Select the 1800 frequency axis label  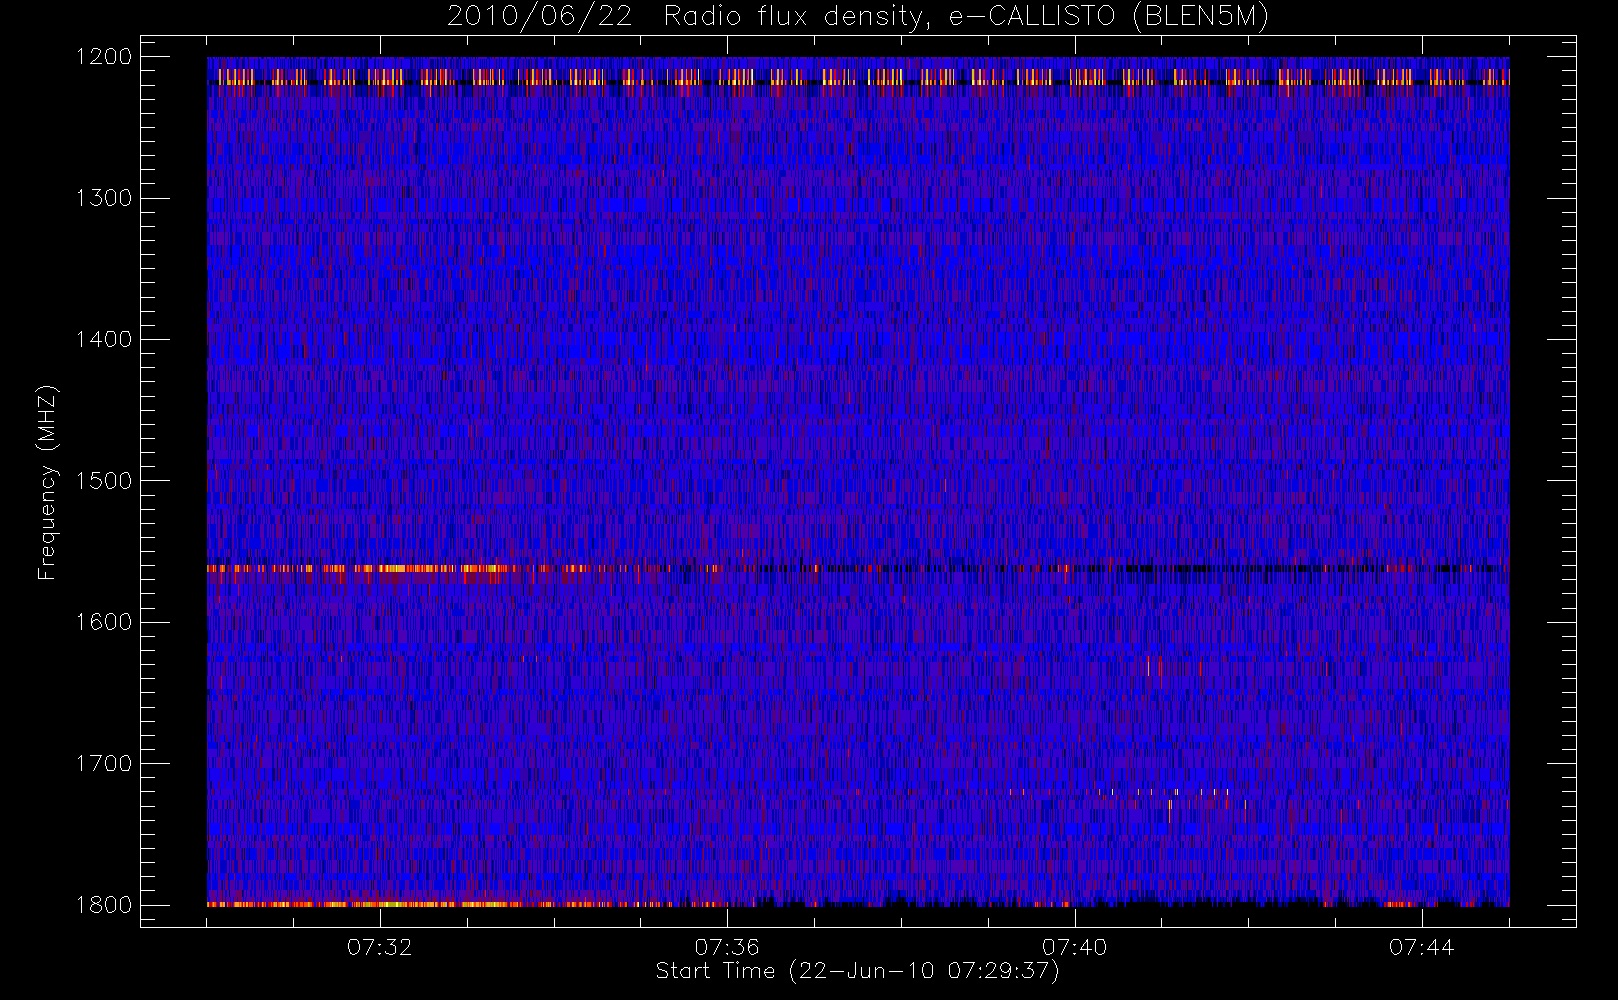(104, 905)
